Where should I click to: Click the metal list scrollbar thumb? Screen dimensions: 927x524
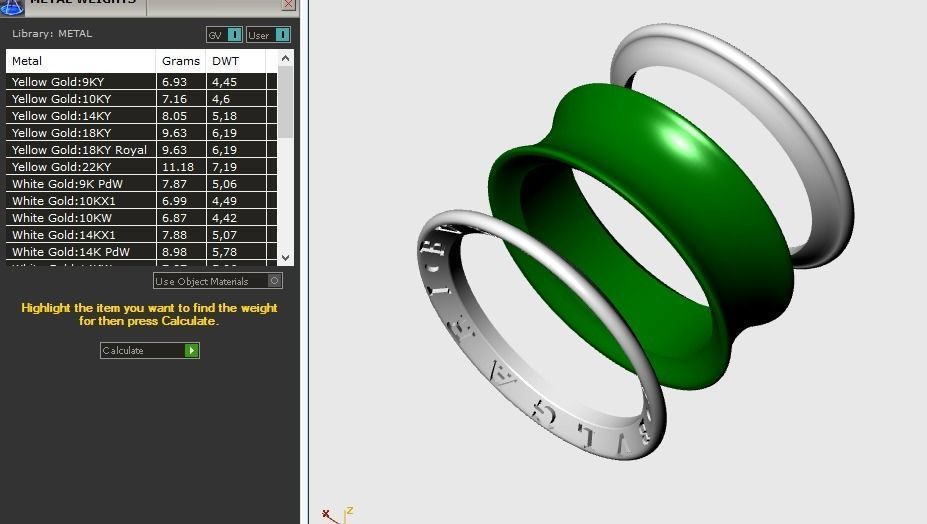click(286, 102)
